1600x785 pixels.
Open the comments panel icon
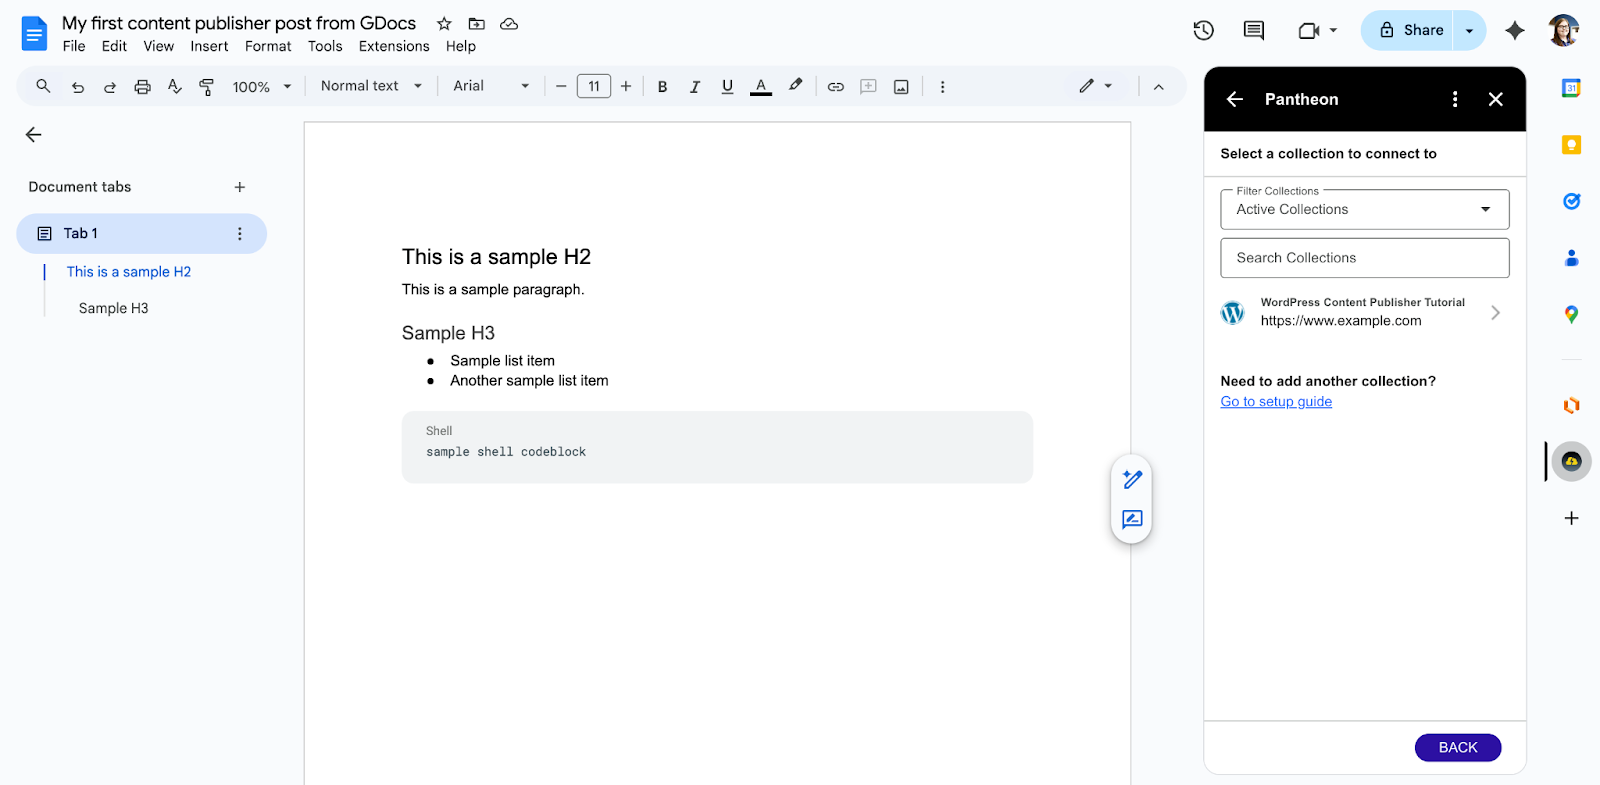1254,31
